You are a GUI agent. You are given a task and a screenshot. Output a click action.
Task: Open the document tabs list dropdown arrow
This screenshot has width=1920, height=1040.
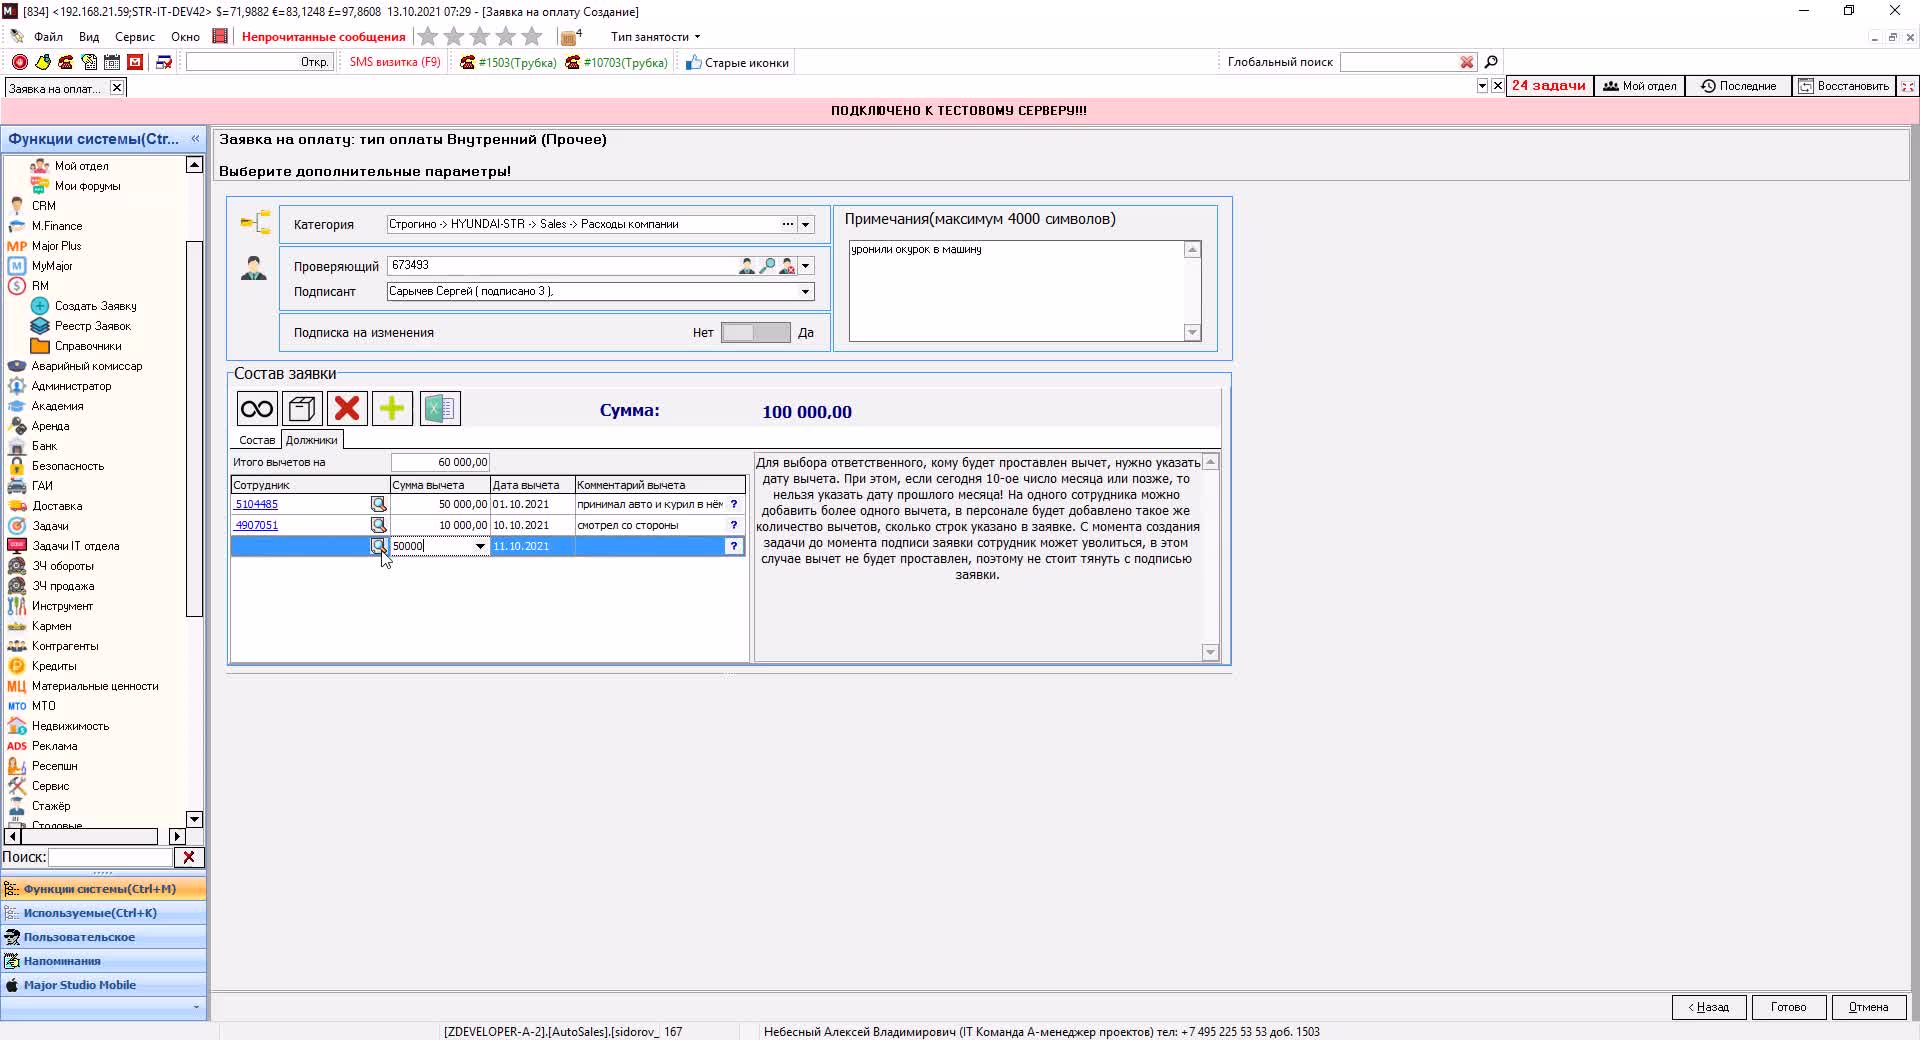(x=1482, y=86)
